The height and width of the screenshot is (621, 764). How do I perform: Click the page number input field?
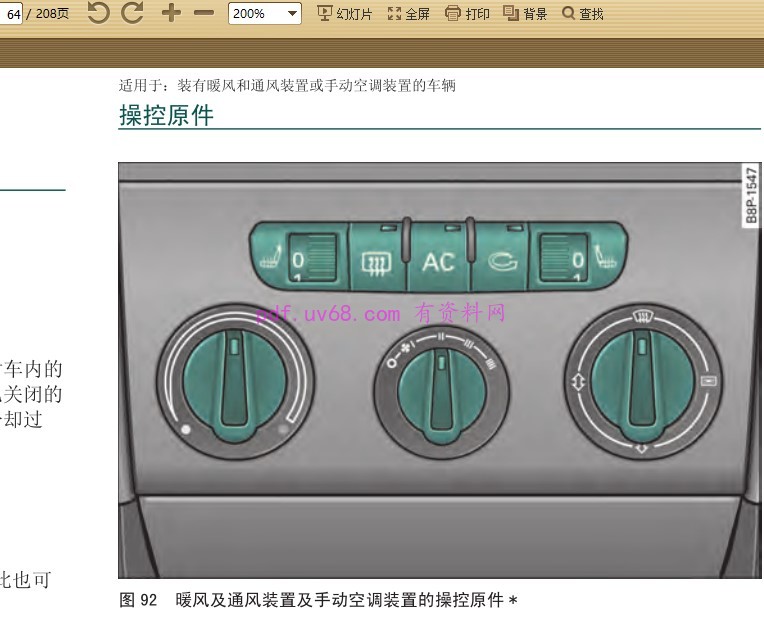[14, 14]
